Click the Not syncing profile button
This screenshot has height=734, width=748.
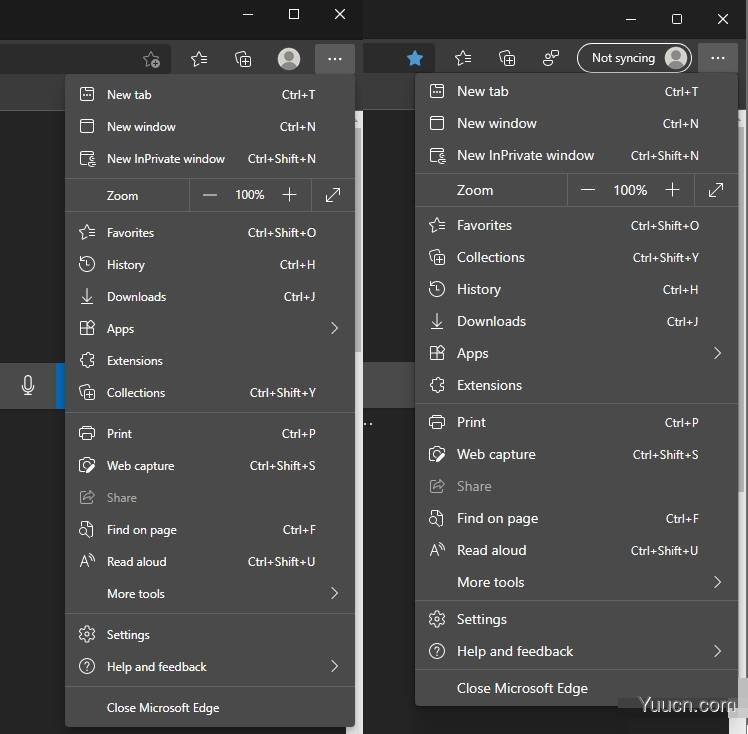coord(634,58)
